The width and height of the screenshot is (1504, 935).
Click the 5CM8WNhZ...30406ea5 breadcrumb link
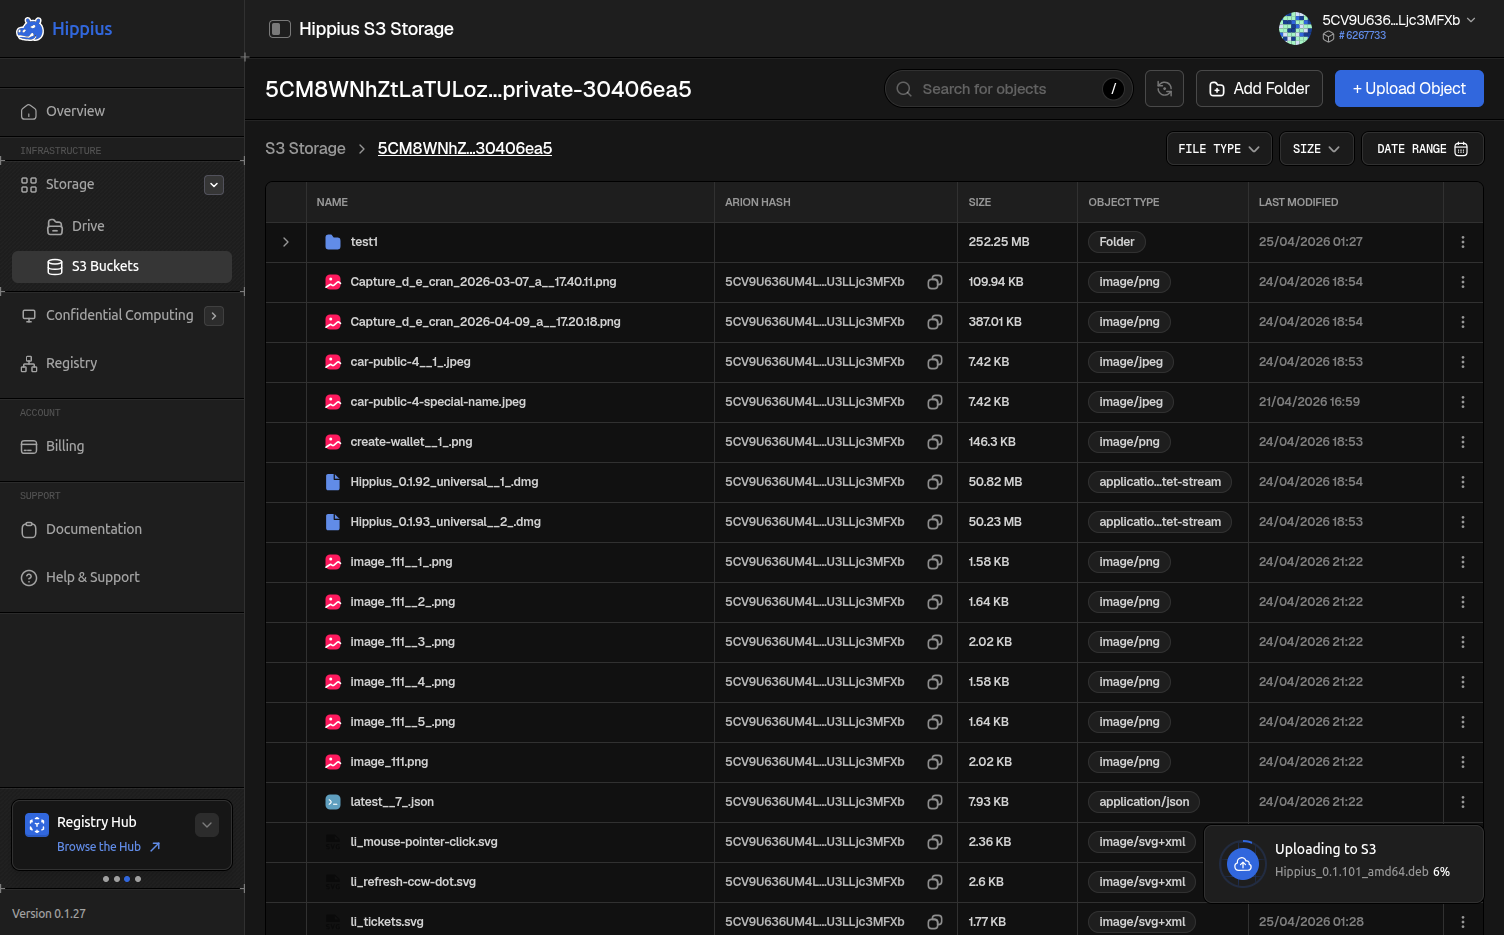465,148
